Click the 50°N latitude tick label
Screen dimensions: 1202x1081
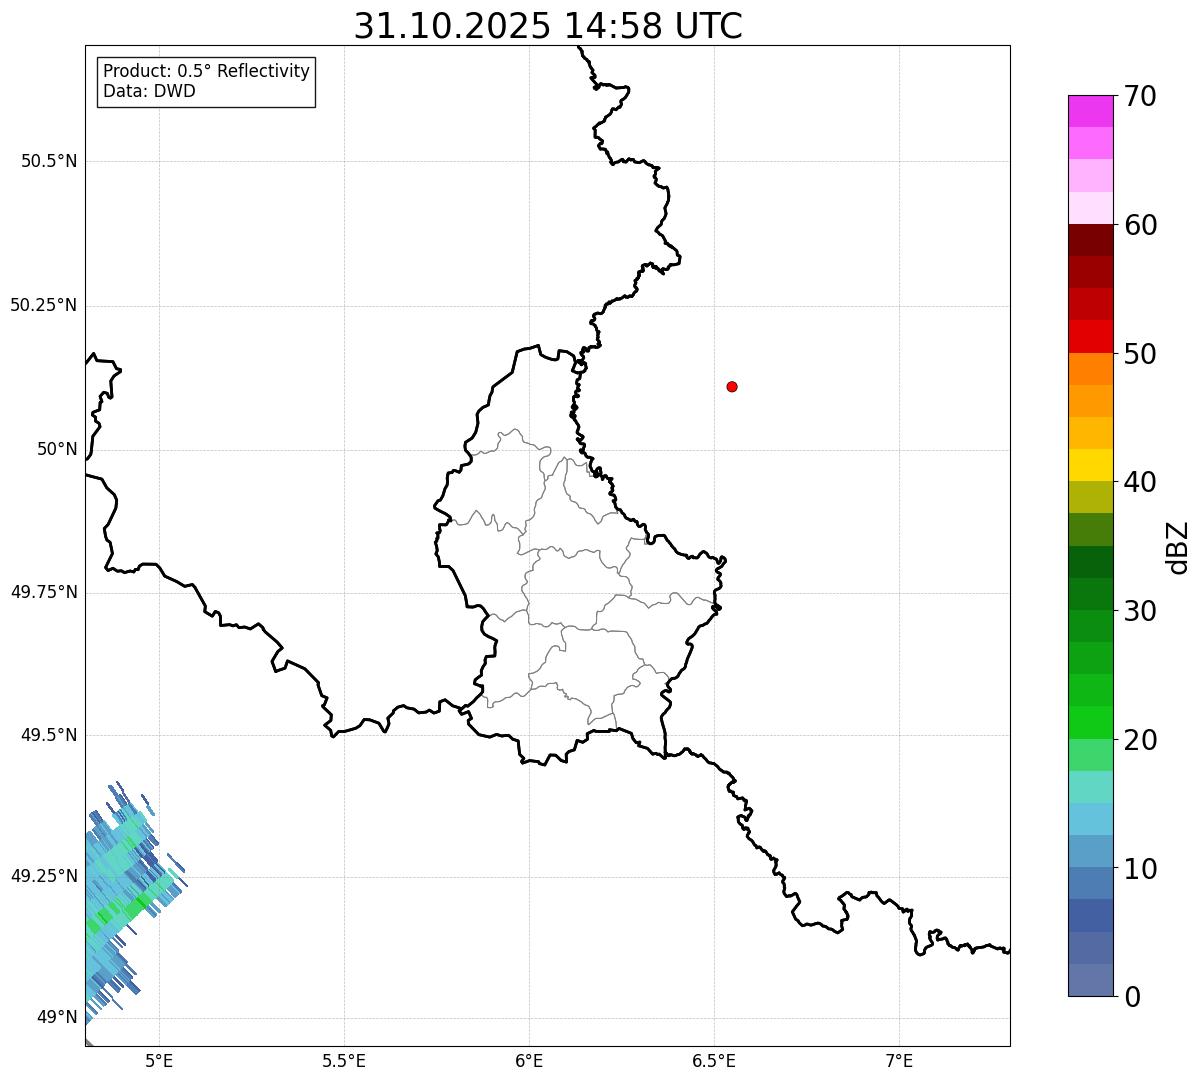57,449
